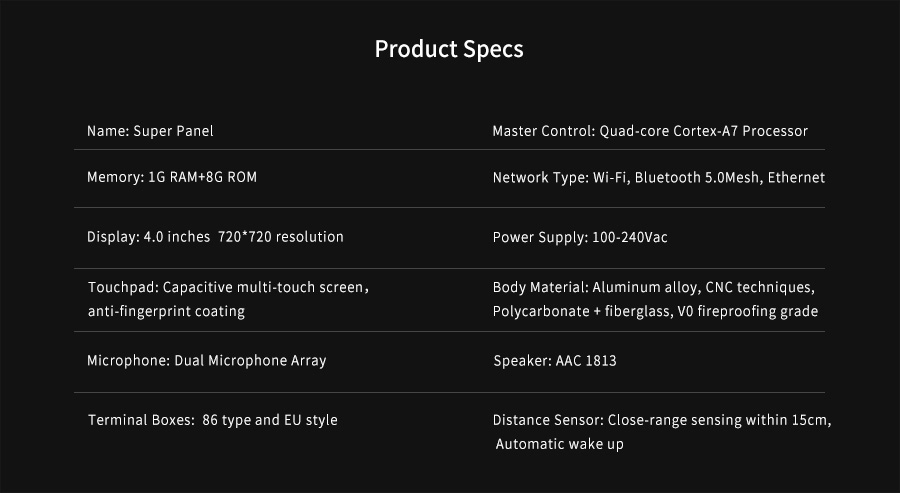Click the CNC techniques text

pos(759,287)
